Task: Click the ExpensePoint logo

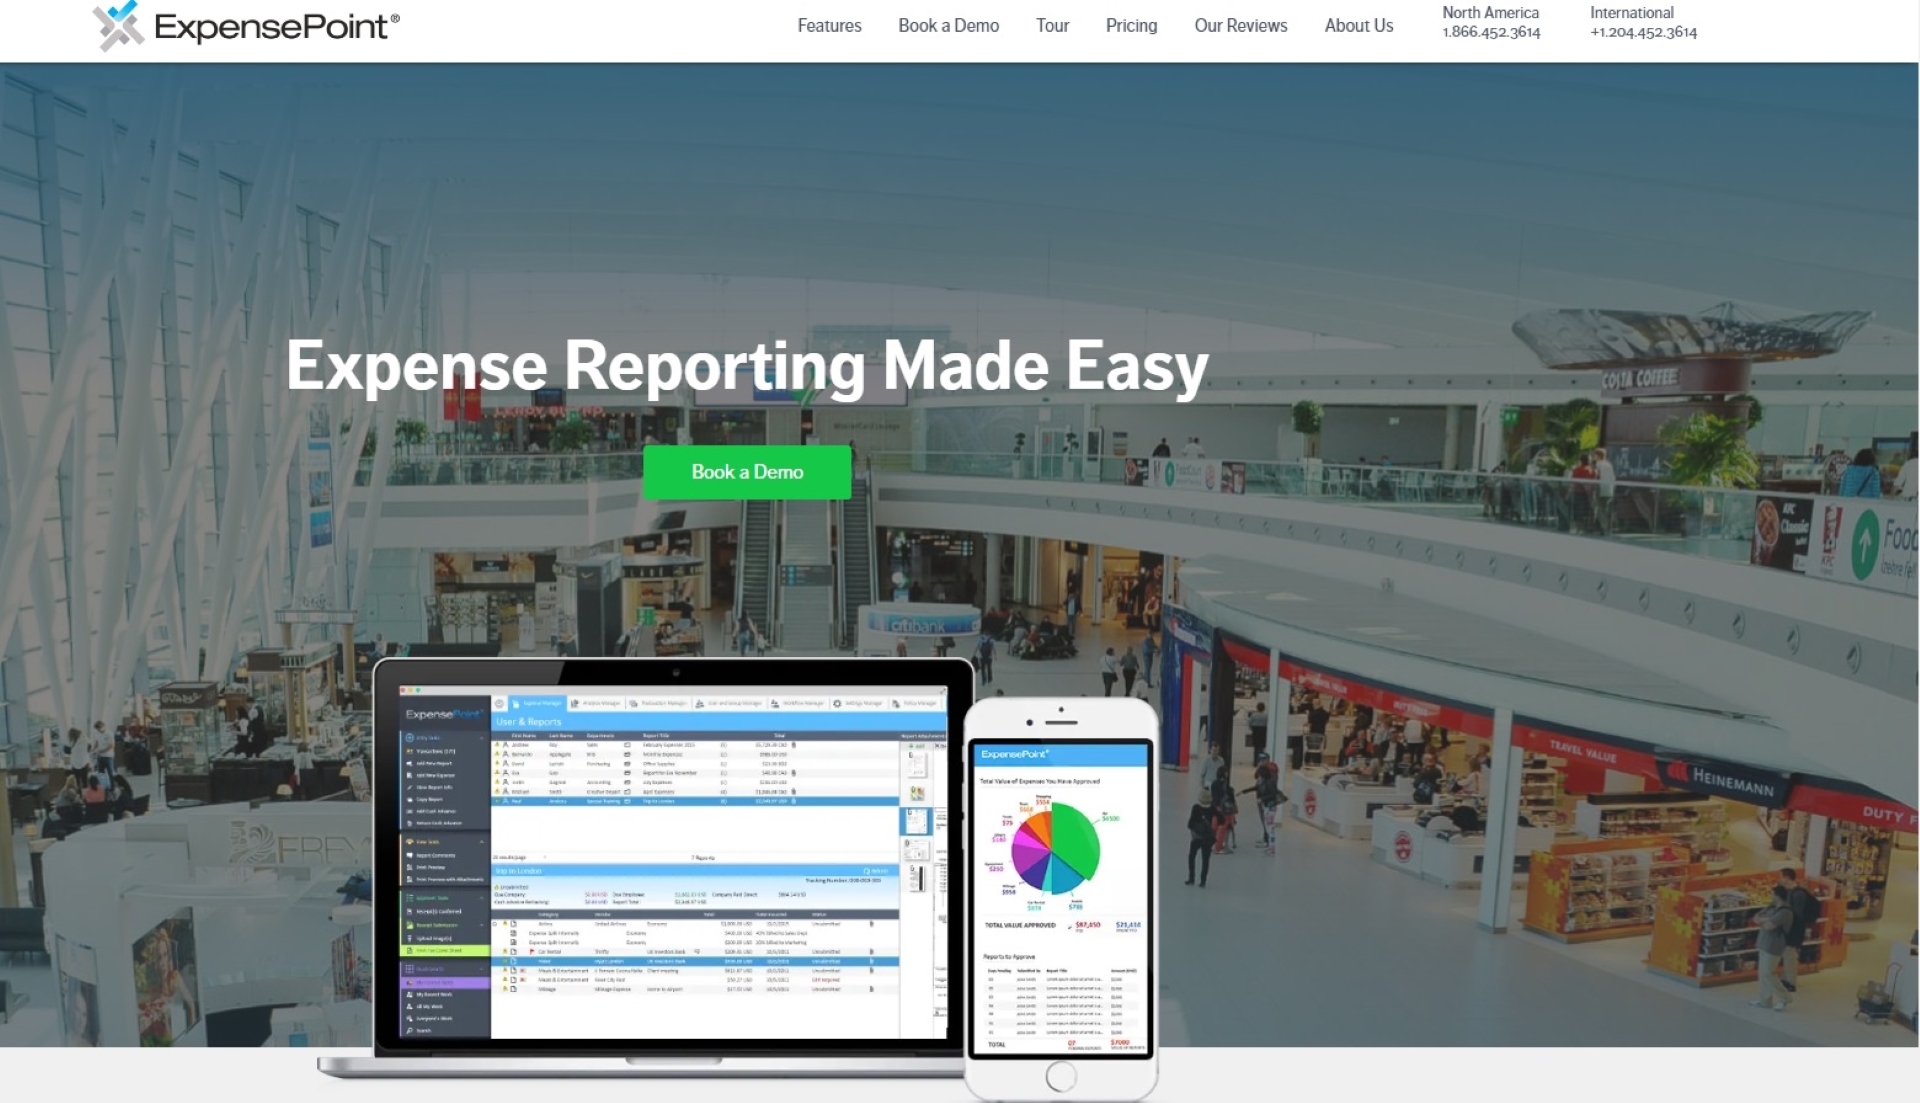Action: point(245,27)
